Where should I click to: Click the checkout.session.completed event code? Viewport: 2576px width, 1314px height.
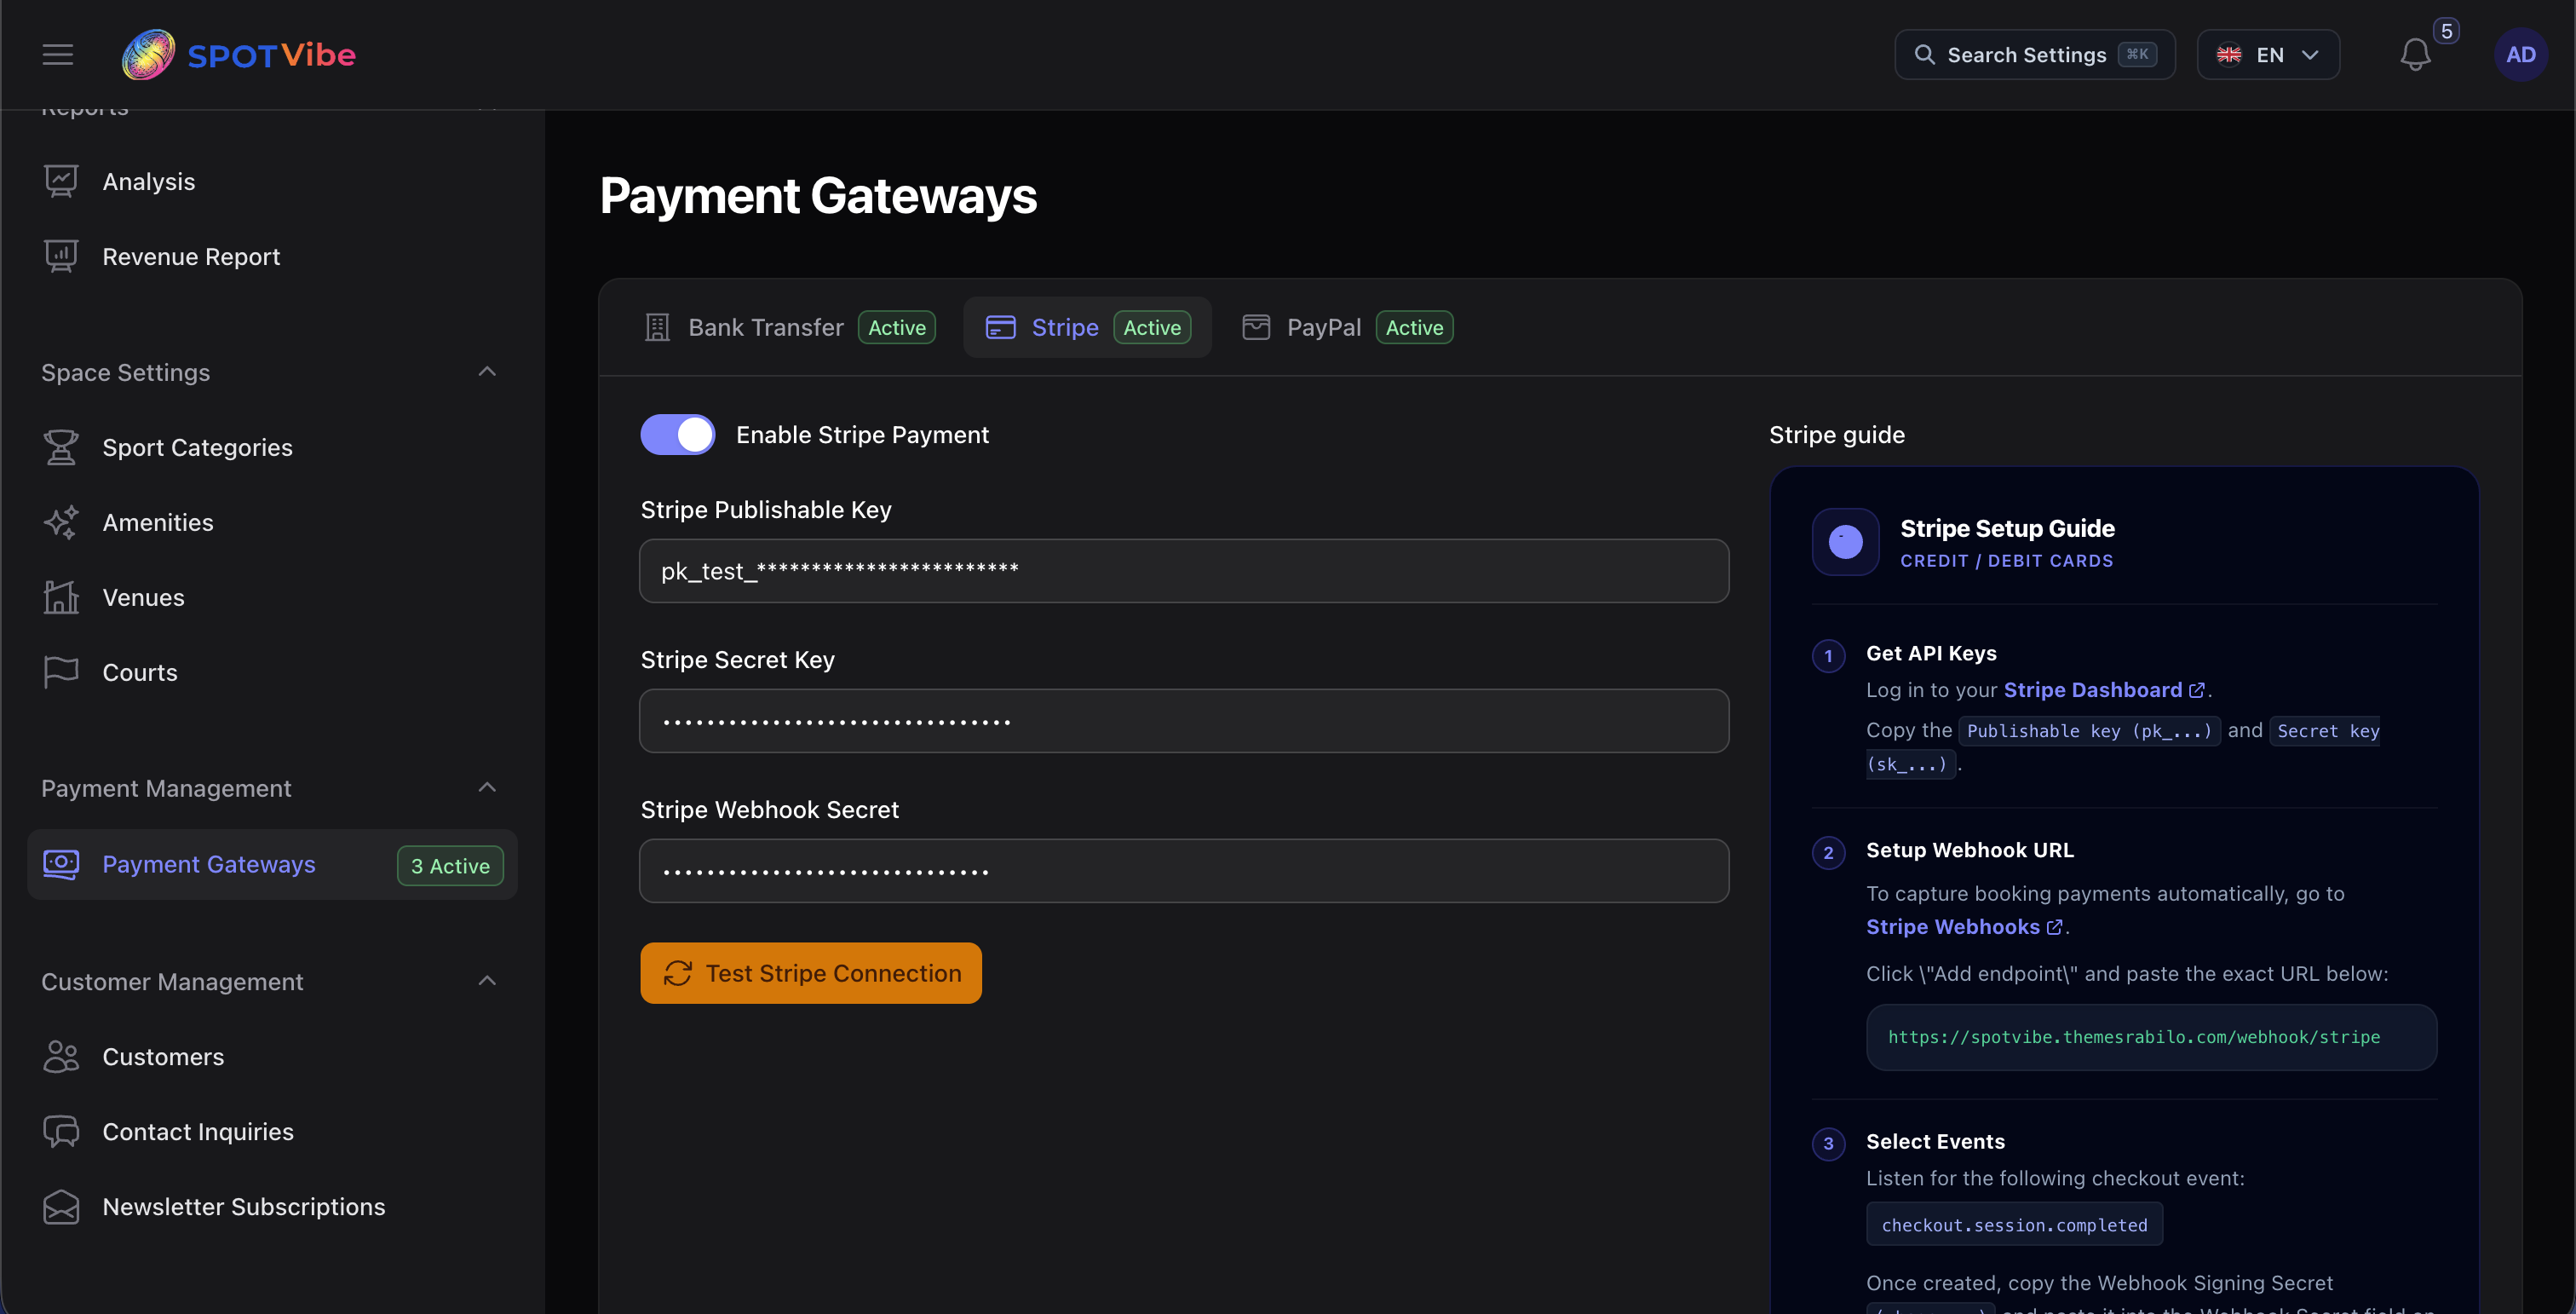[x=2014, y=1224]
